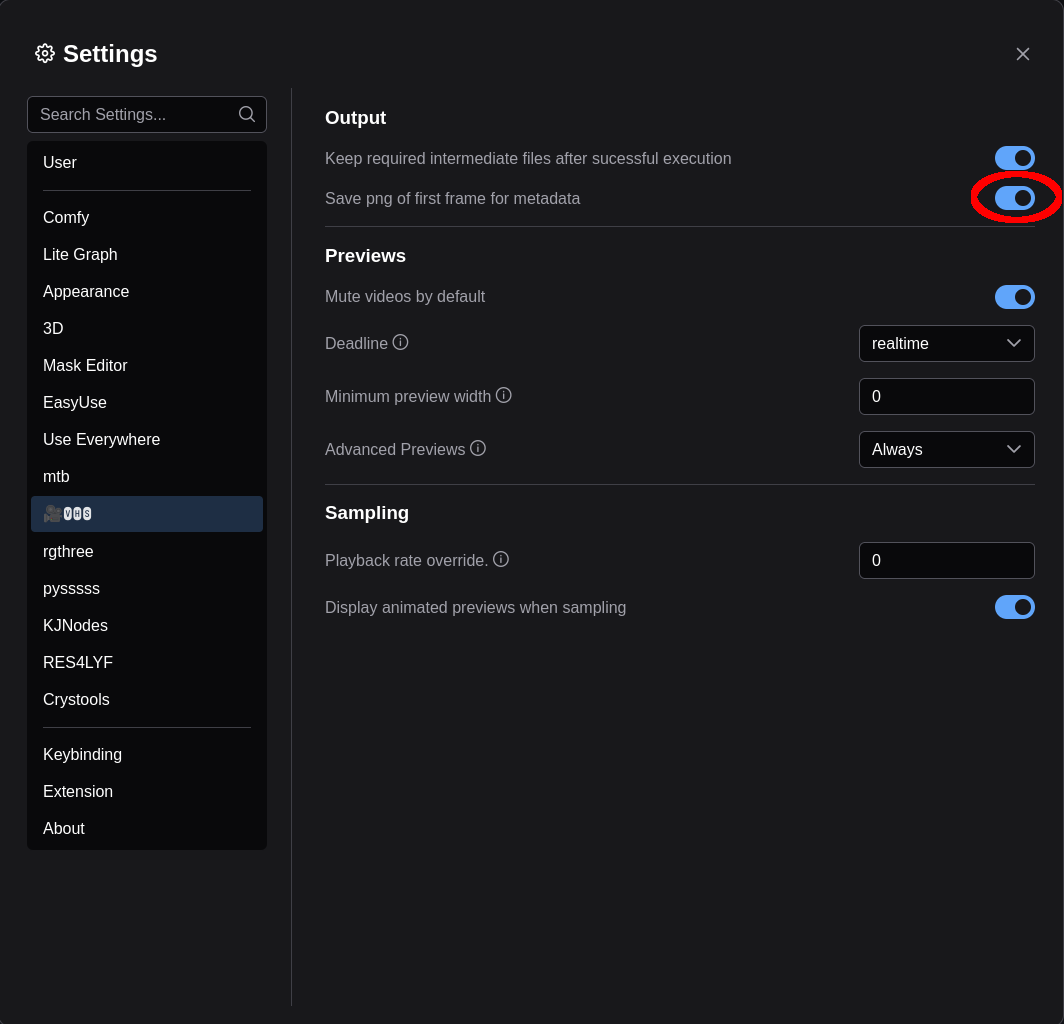Toggle keep required intermediate files setting
The image size is (1064, 1024).
(1014, 158)
